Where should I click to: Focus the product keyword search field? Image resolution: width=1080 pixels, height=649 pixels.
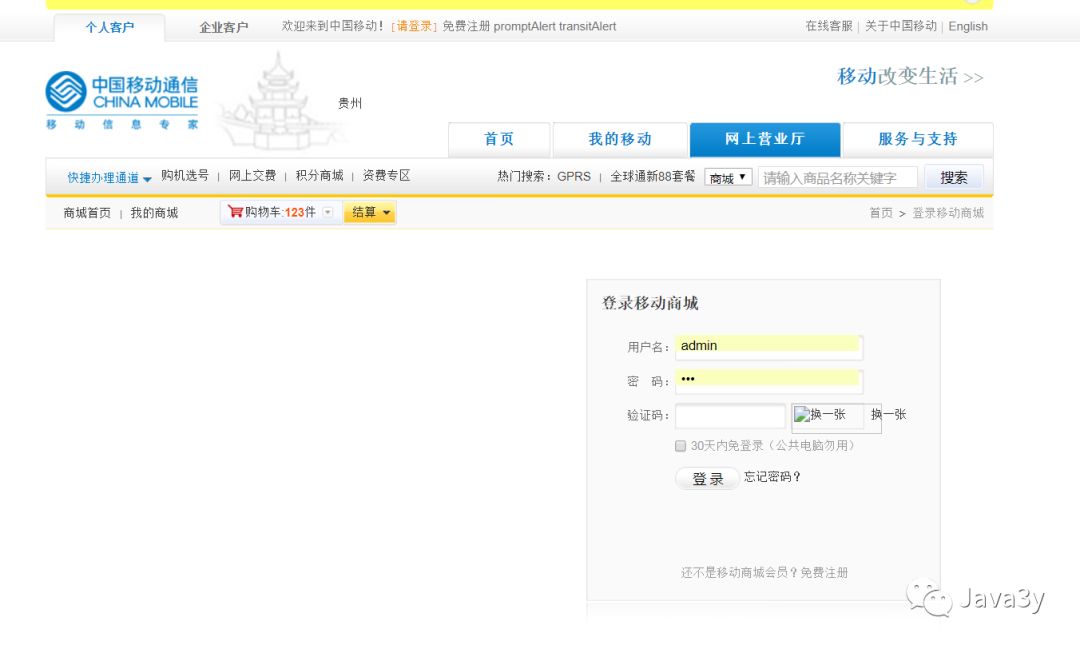click(838, 178)
